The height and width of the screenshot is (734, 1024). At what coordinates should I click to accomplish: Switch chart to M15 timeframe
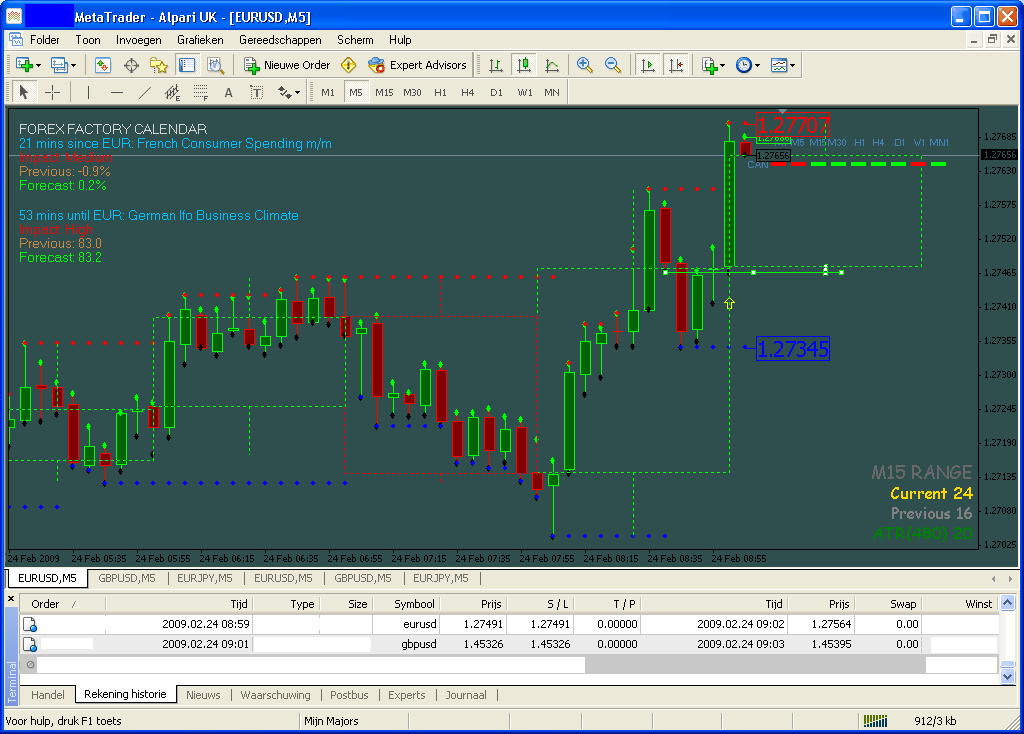pos(384,93)
